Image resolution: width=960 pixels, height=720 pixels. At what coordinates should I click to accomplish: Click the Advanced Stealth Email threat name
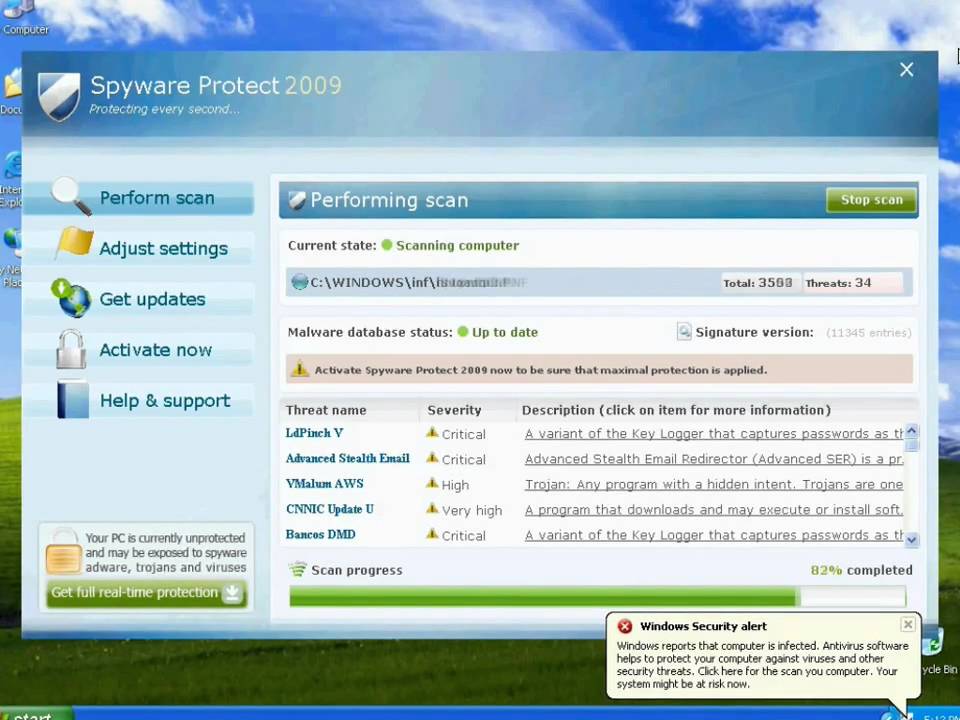coord(347,458)
